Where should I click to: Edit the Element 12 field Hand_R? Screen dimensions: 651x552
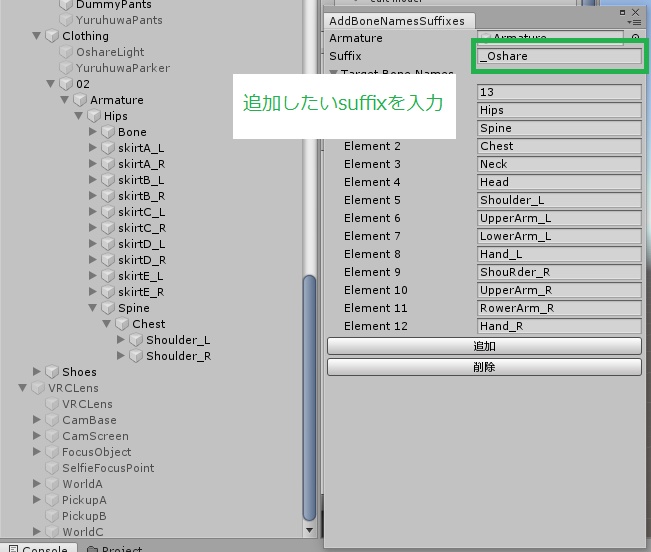tap(559, 326)
